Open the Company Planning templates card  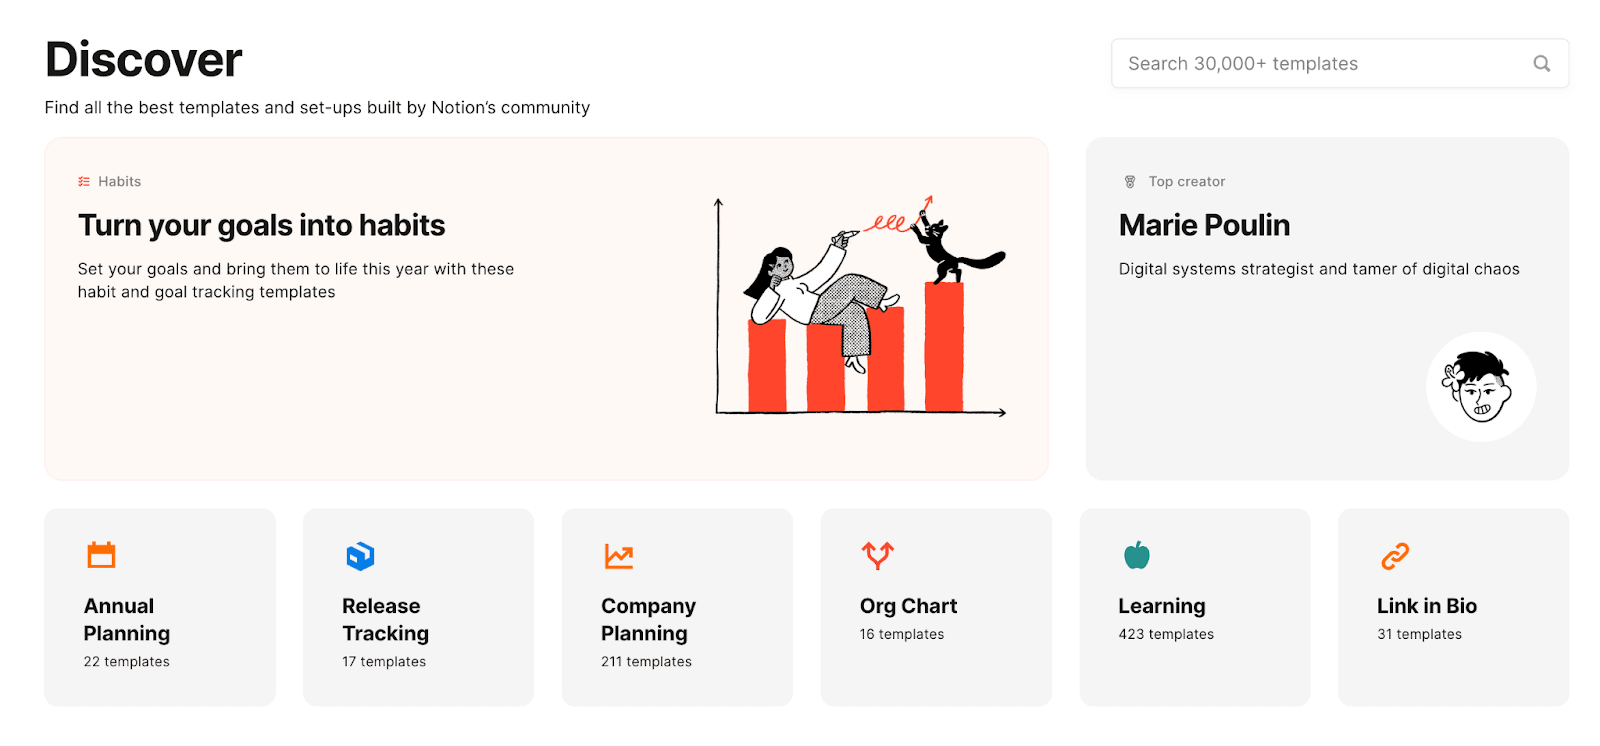(x=677, y=606)
